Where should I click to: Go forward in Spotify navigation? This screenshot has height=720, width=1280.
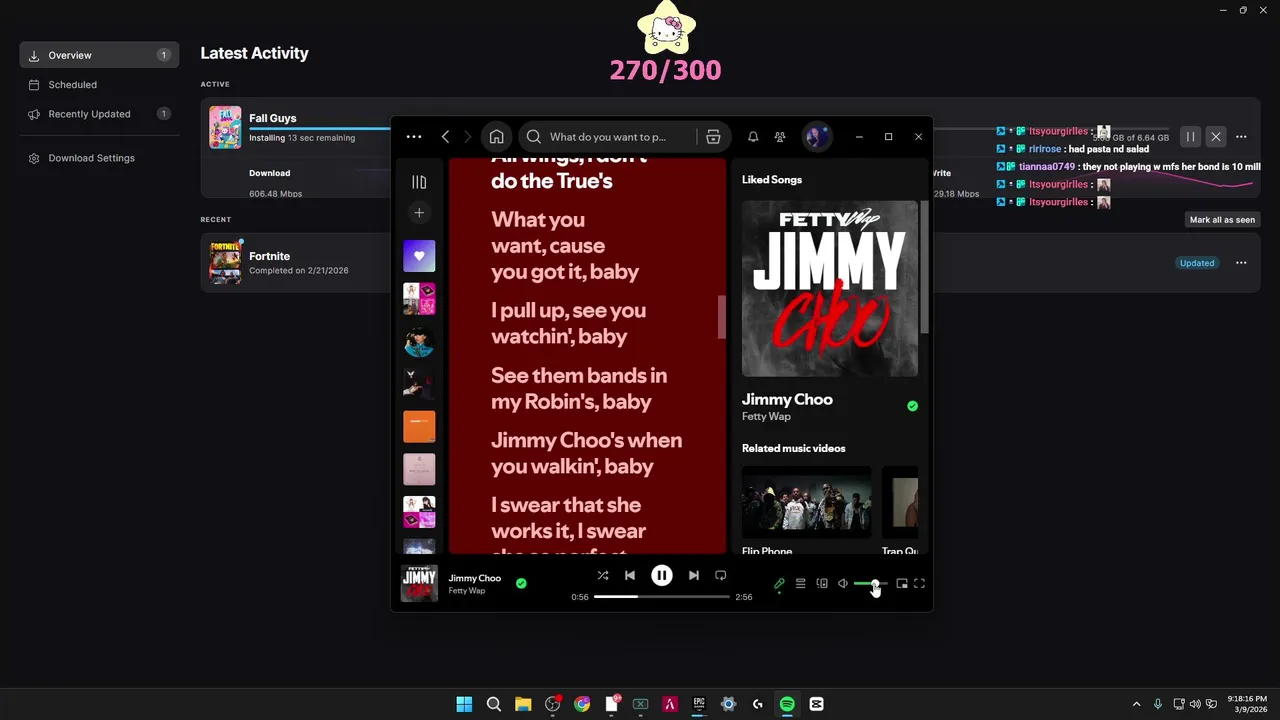(467, 137)
